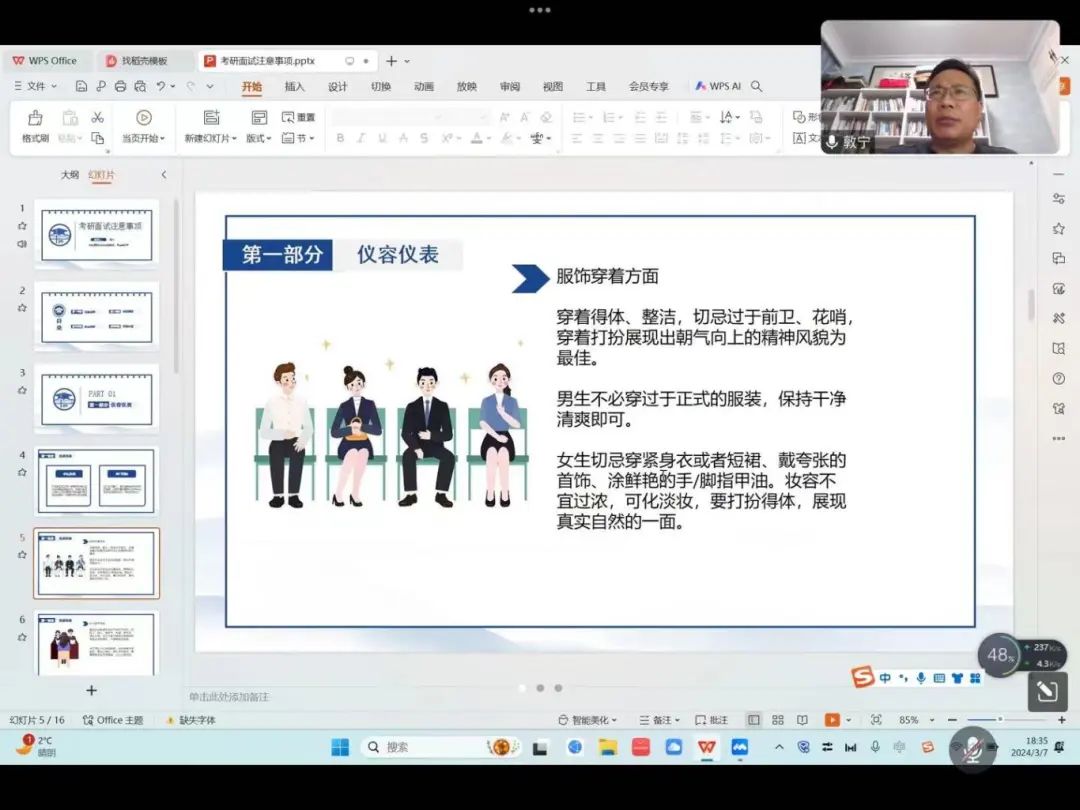This screenshot has height=810, width=1080.
Task: Expand the 版式 layout dropdown
Action: pyautogui.click(x=259, y=138)
